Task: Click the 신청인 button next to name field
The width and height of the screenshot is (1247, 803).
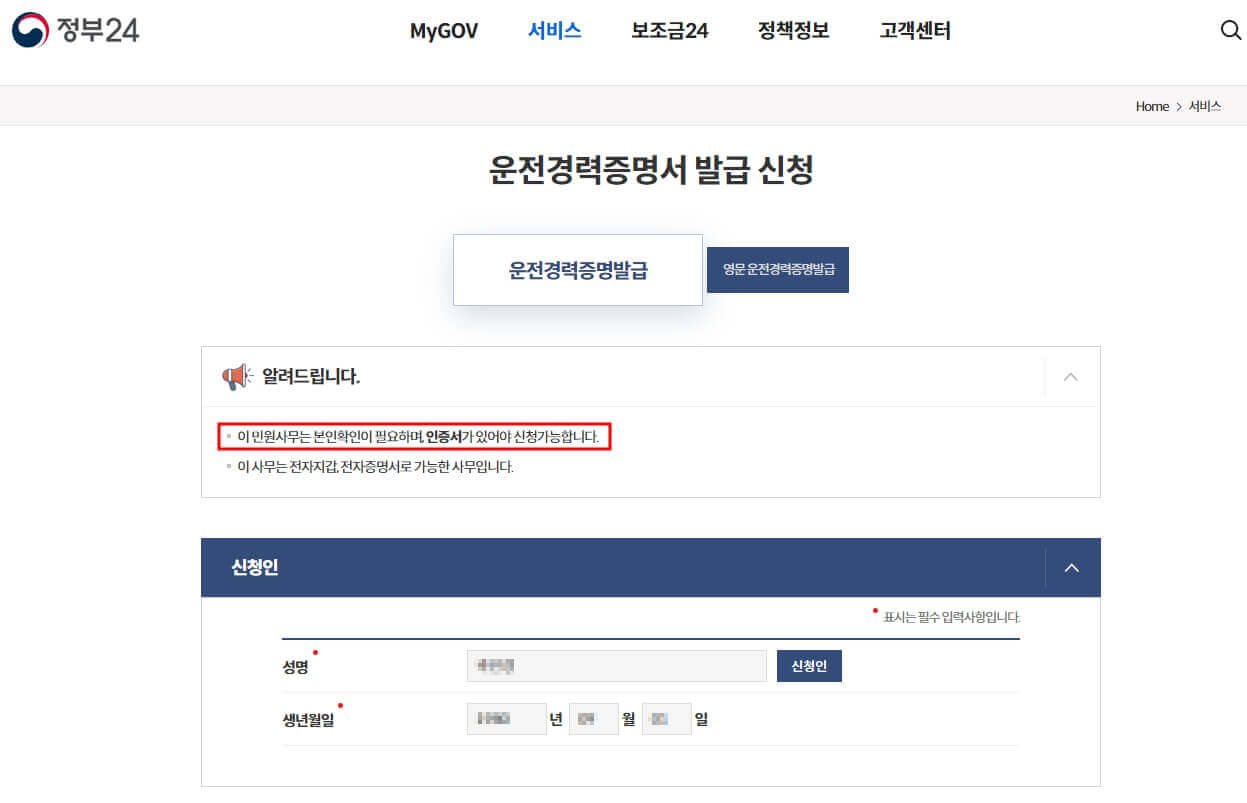Action: (x=808, y=665)
